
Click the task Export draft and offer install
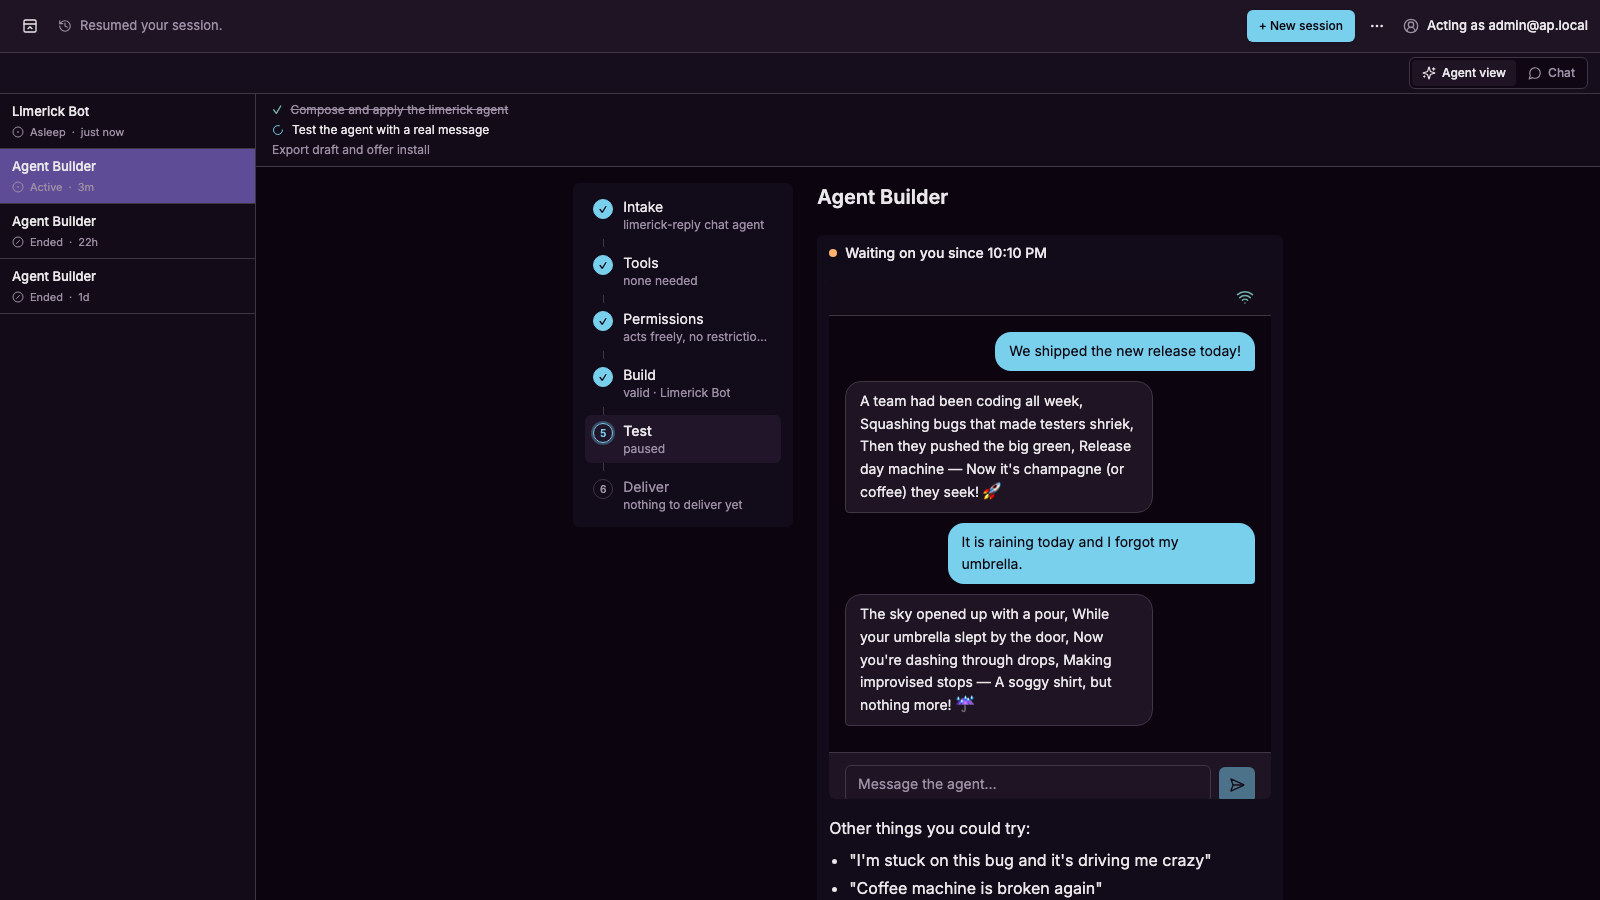351,150
